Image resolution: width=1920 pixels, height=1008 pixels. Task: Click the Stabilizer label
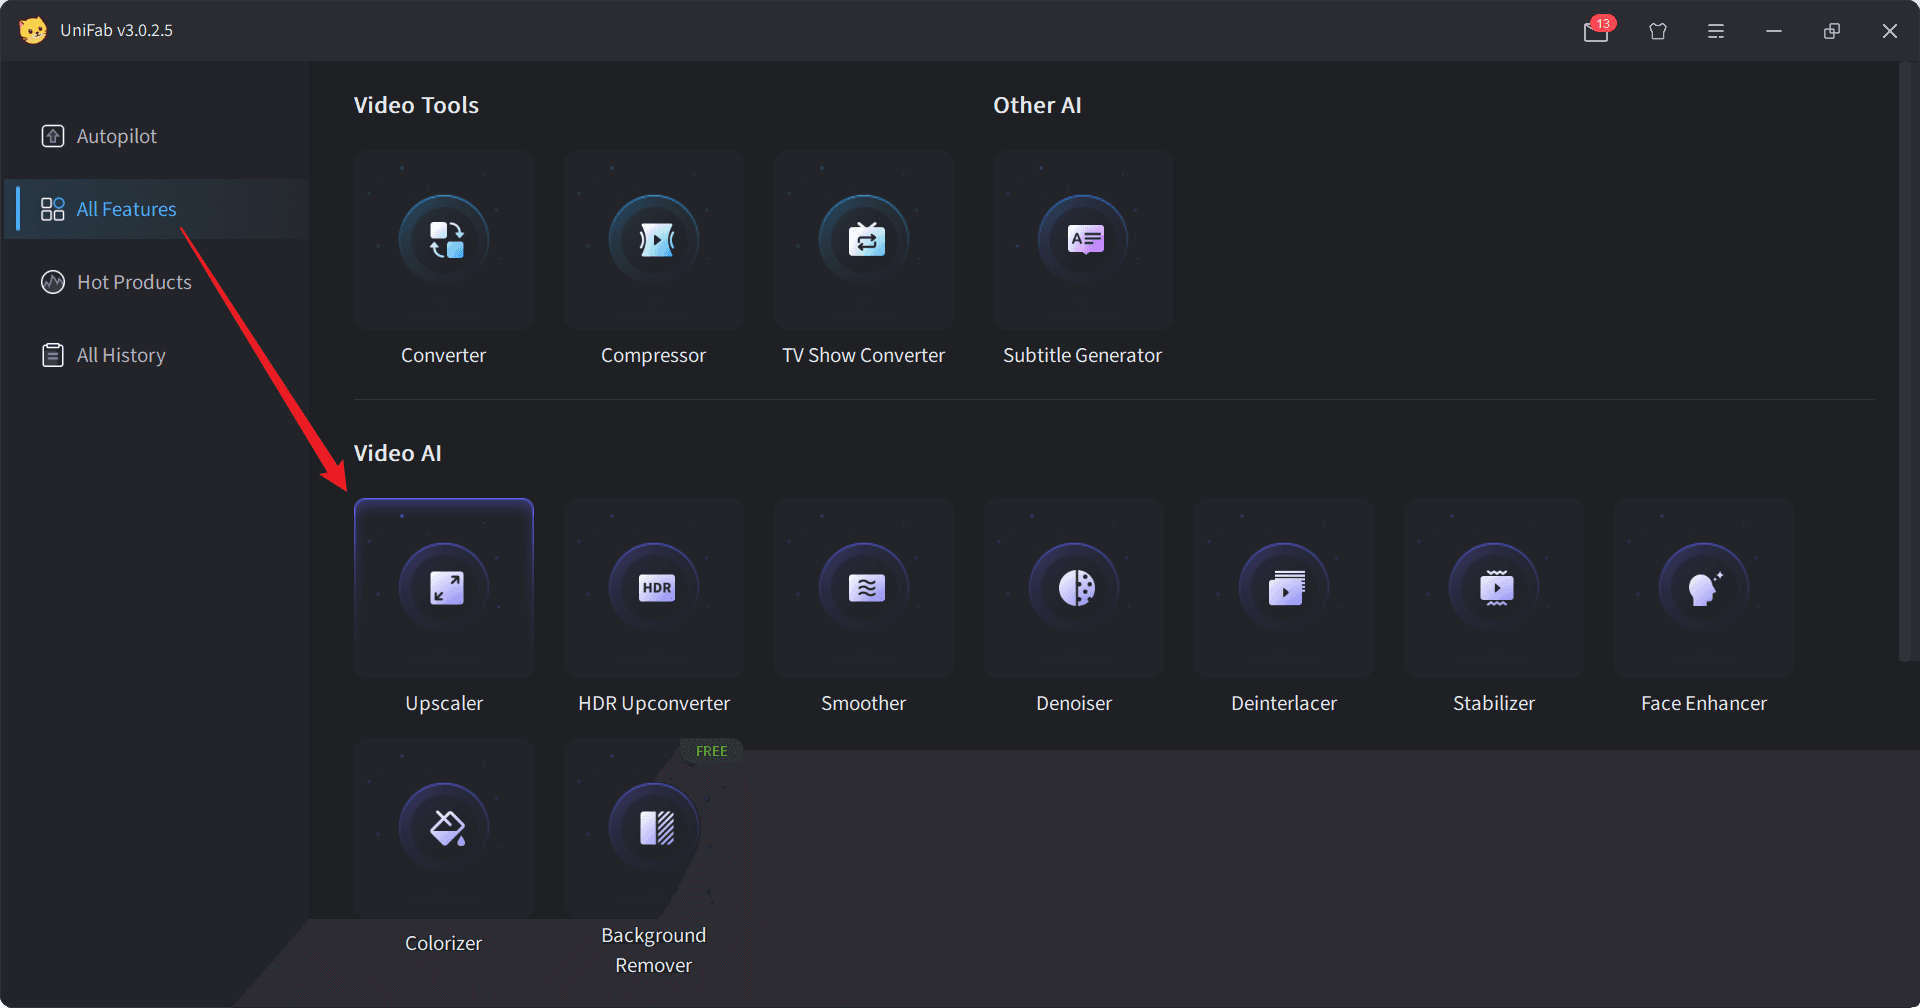point(1494,703)
